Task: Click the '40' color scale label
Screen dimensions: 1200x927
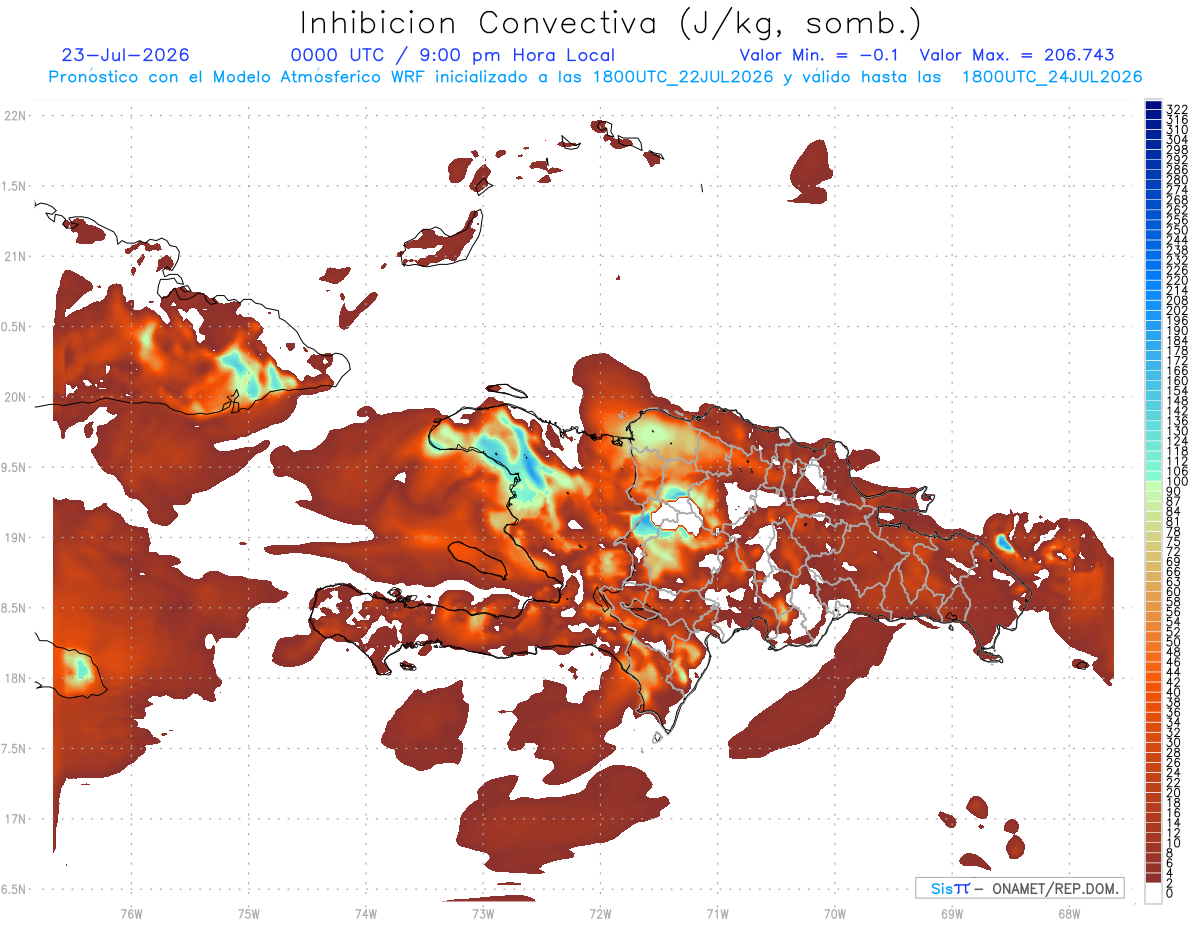Action: pos(1173,692)
